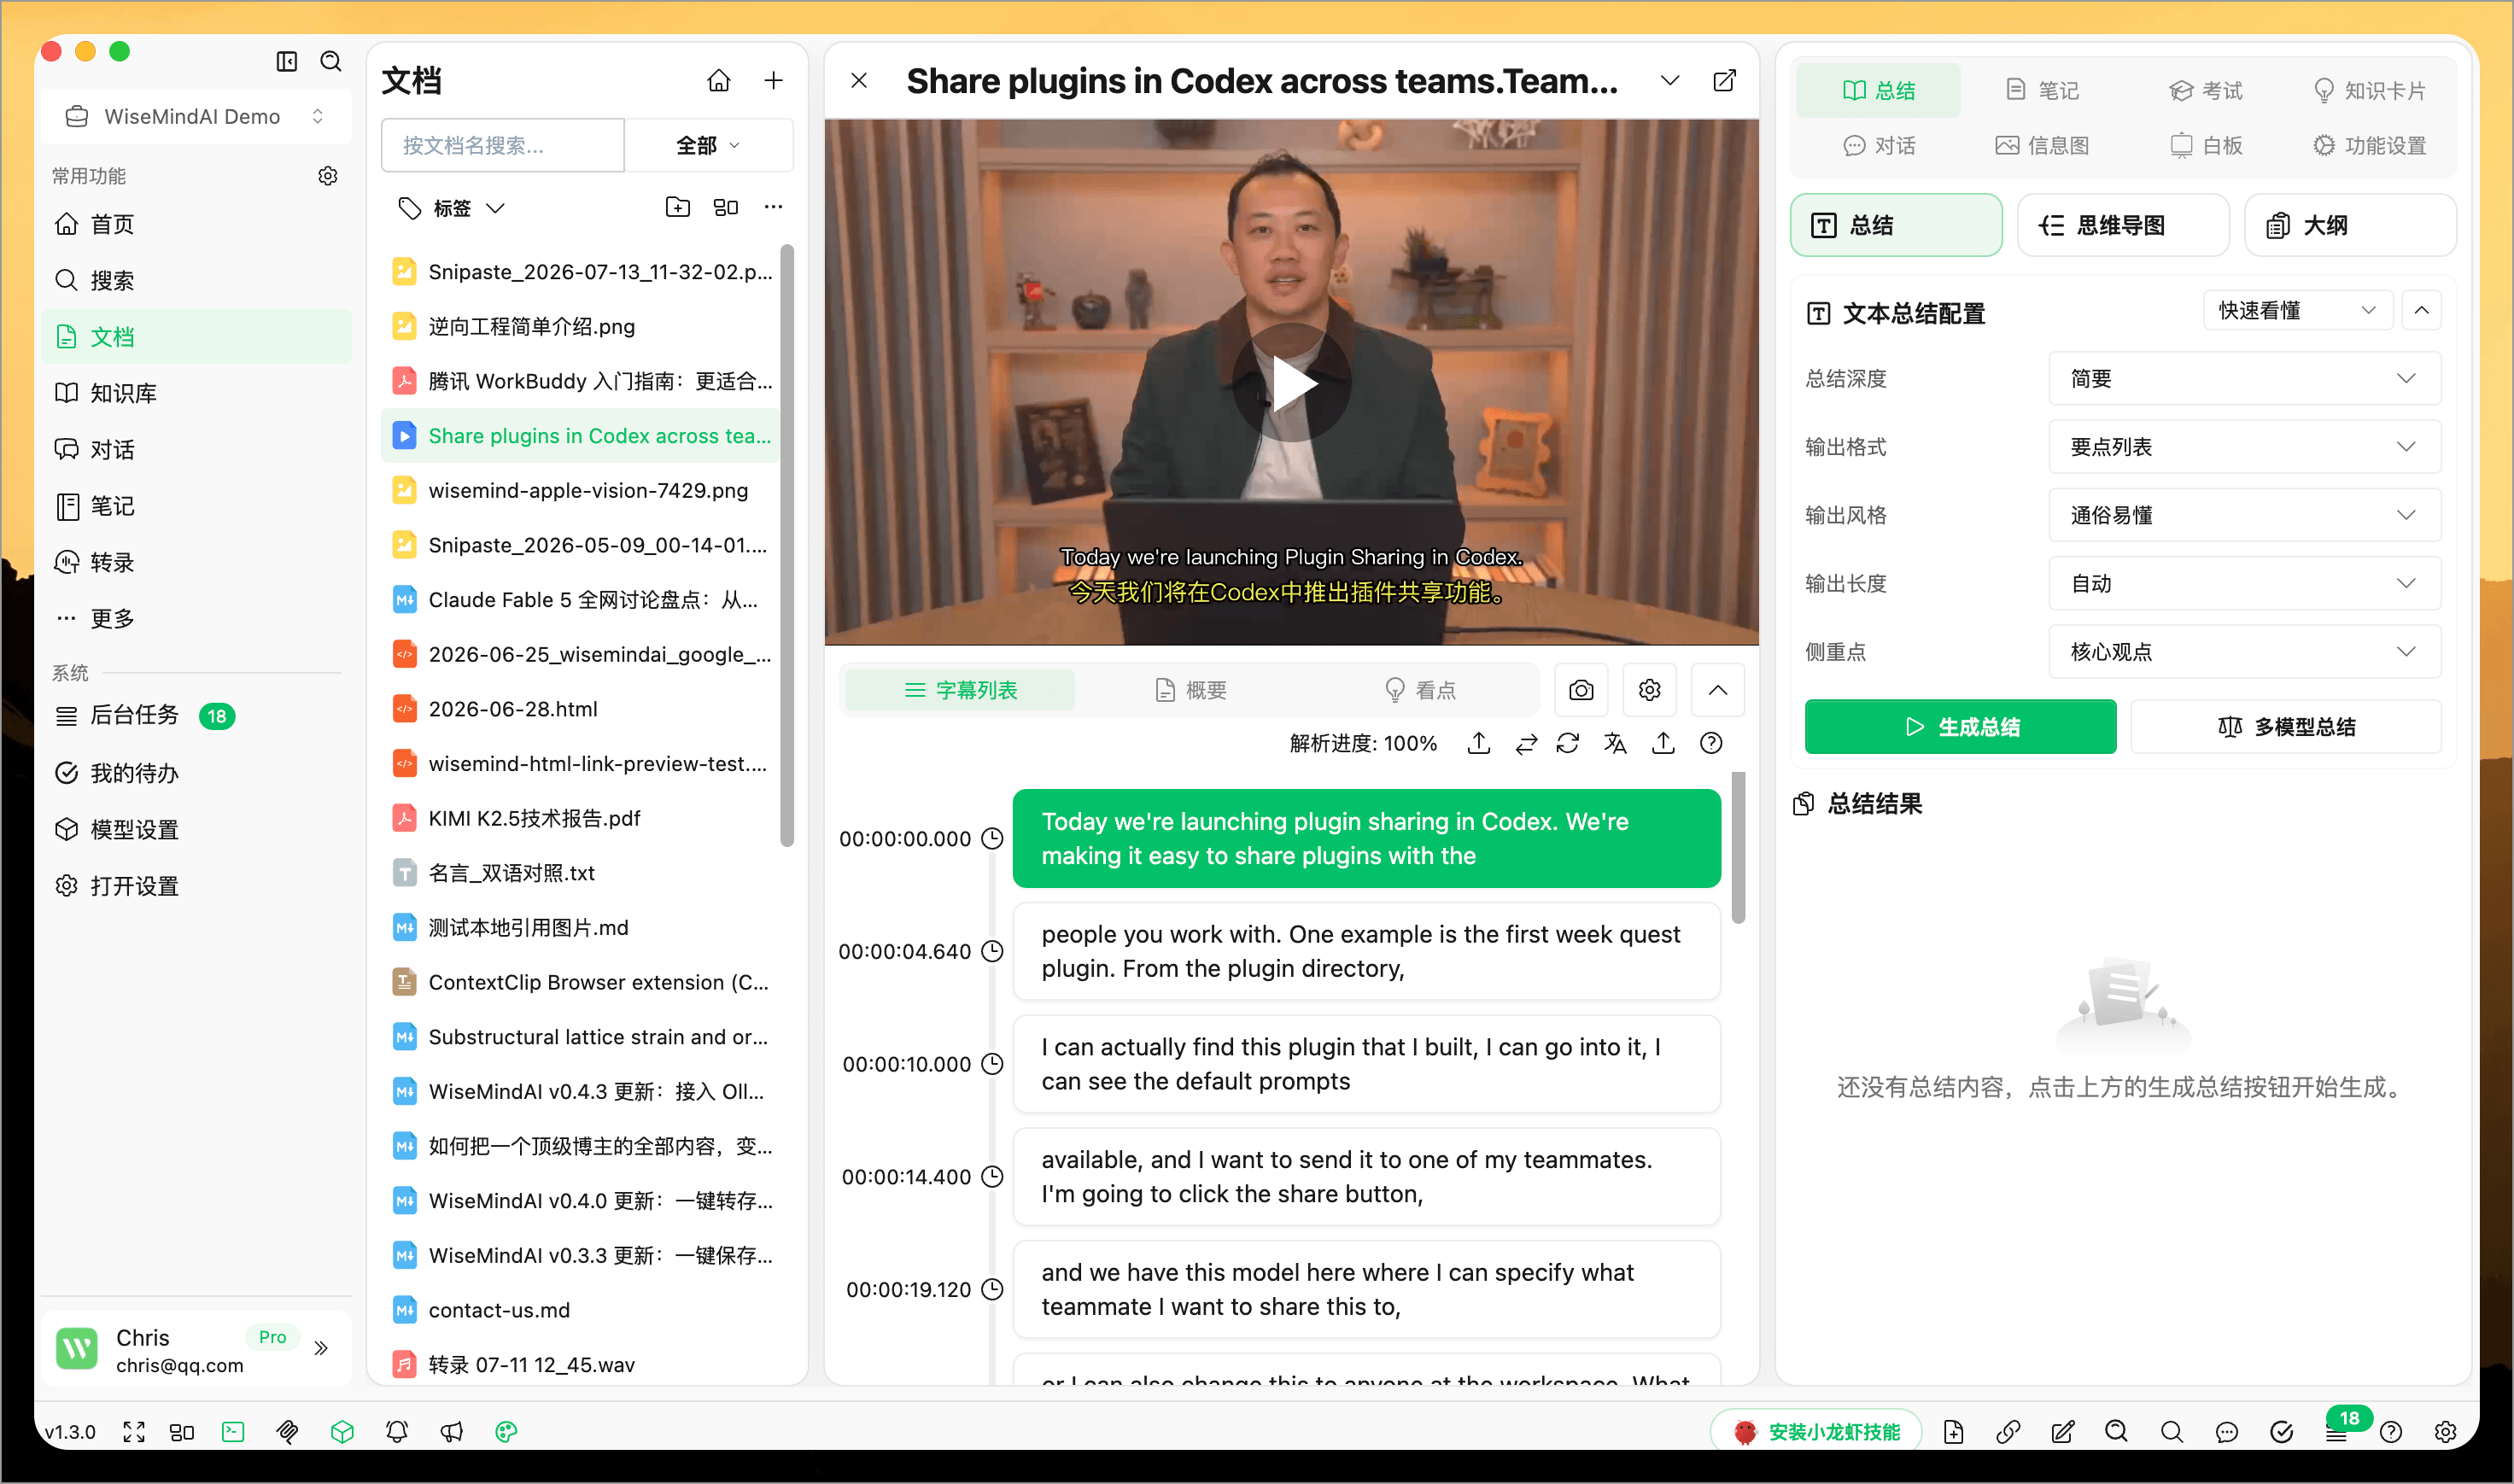This screenshot has height=1484, width=2514.
Task: Click the link icon in bottom bar
Action: (x=2008, y=1432)
